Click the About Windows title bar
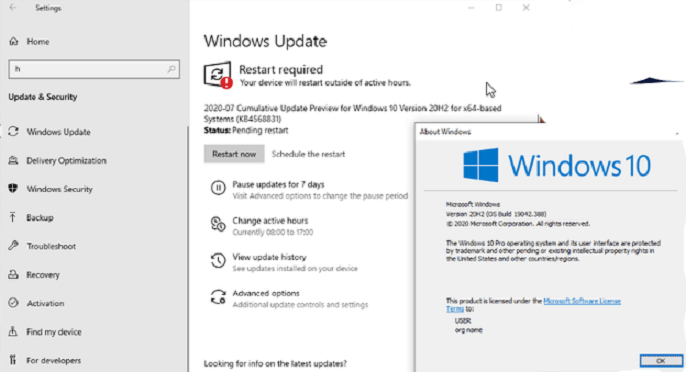 click(549, 132)
